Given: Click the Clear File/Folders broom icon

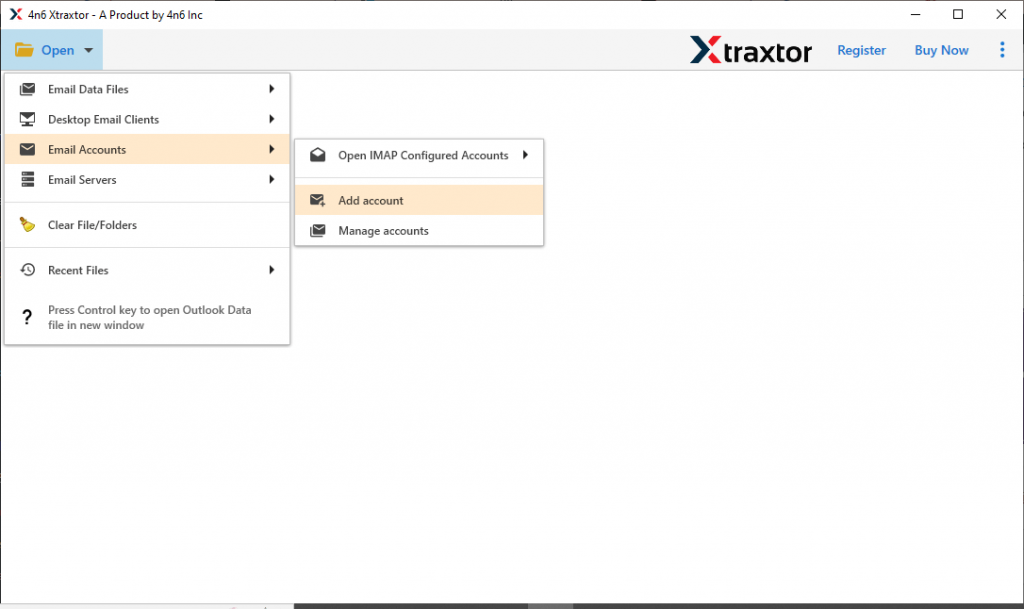Looking at the screenshot, I should point(28,225).
